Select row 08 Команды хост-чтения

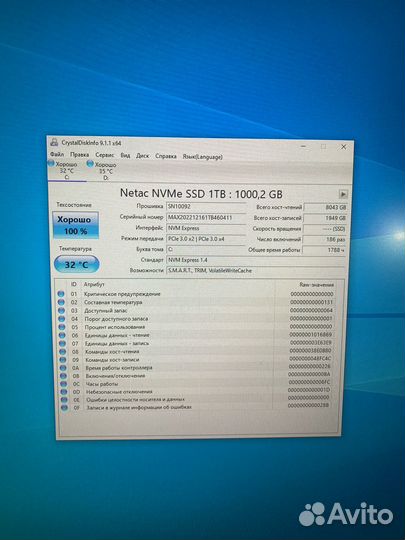click(x=196, y=352)
